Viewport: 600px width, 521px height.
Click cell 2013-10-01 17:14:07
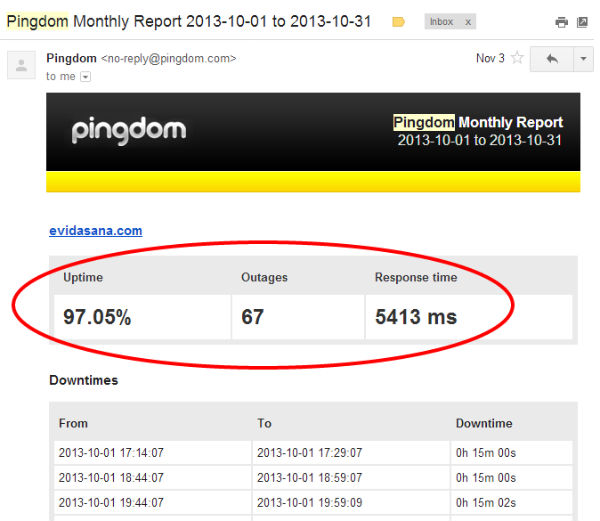[x=111, y=453]
